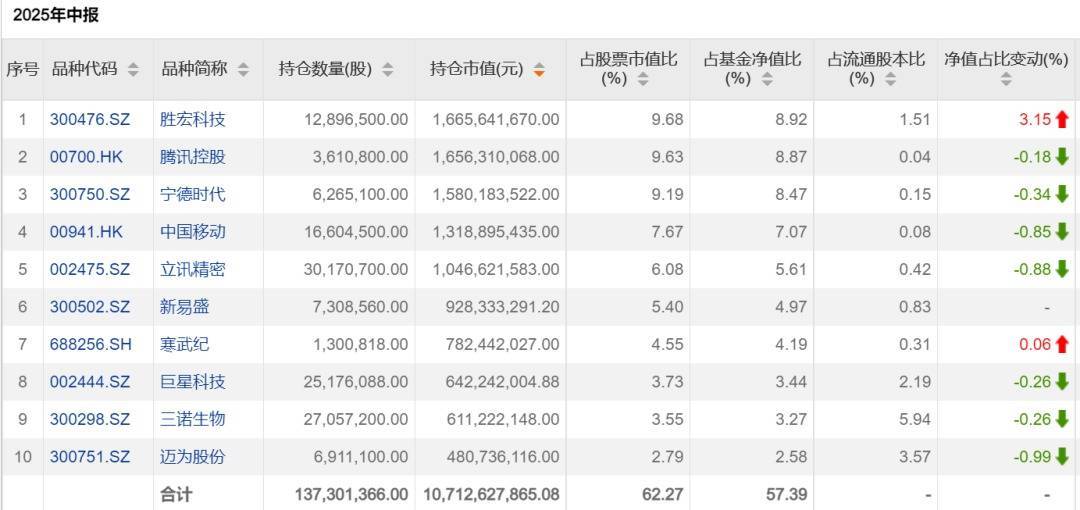Click stock code 300751.SZ
The width and height of the screenshot is (1080, 510).
90,457
